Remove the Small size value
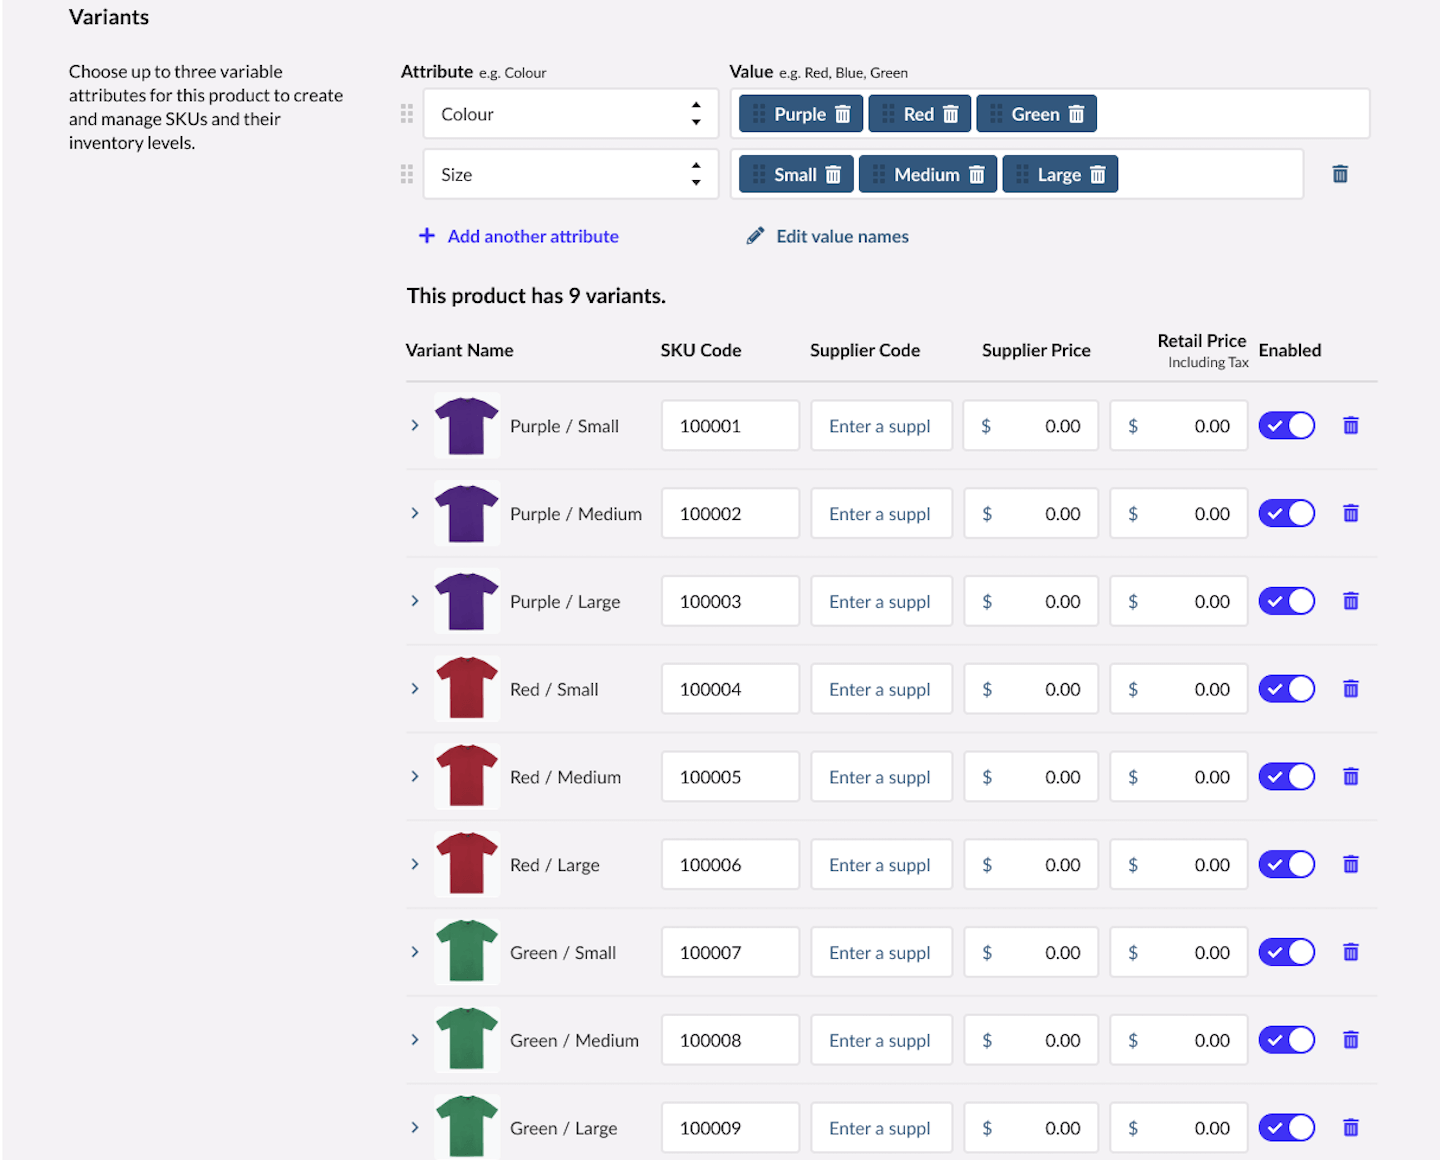 pyautogui.click(x=835, y=174)
